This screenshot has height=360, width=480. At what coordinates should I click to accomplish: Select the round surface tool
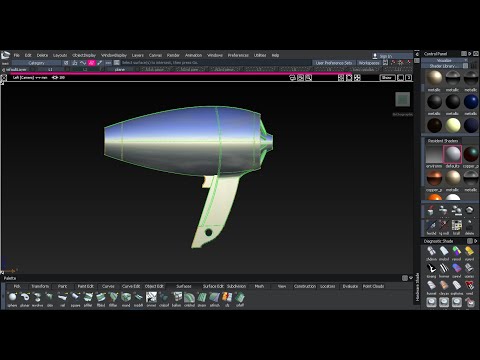126,297
